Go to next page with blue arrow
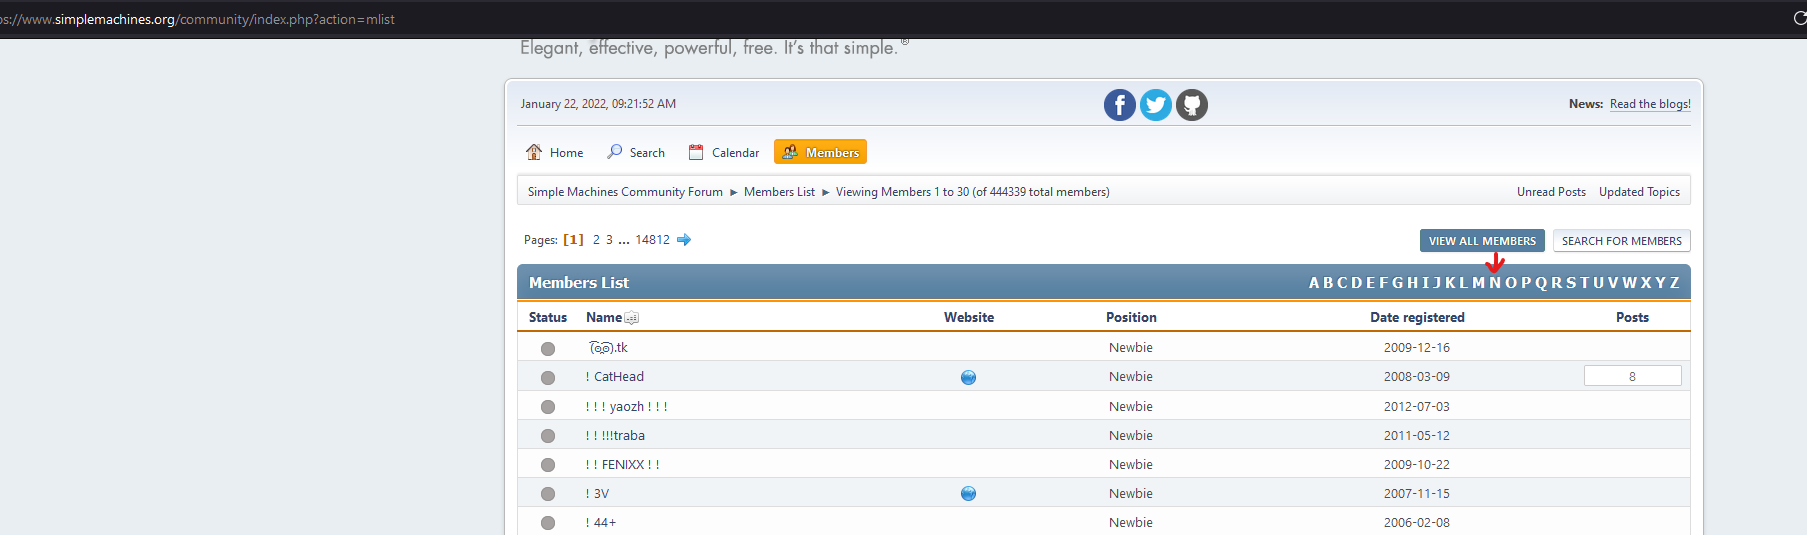This screenshot has height=535, width=1807. point(684,240)
